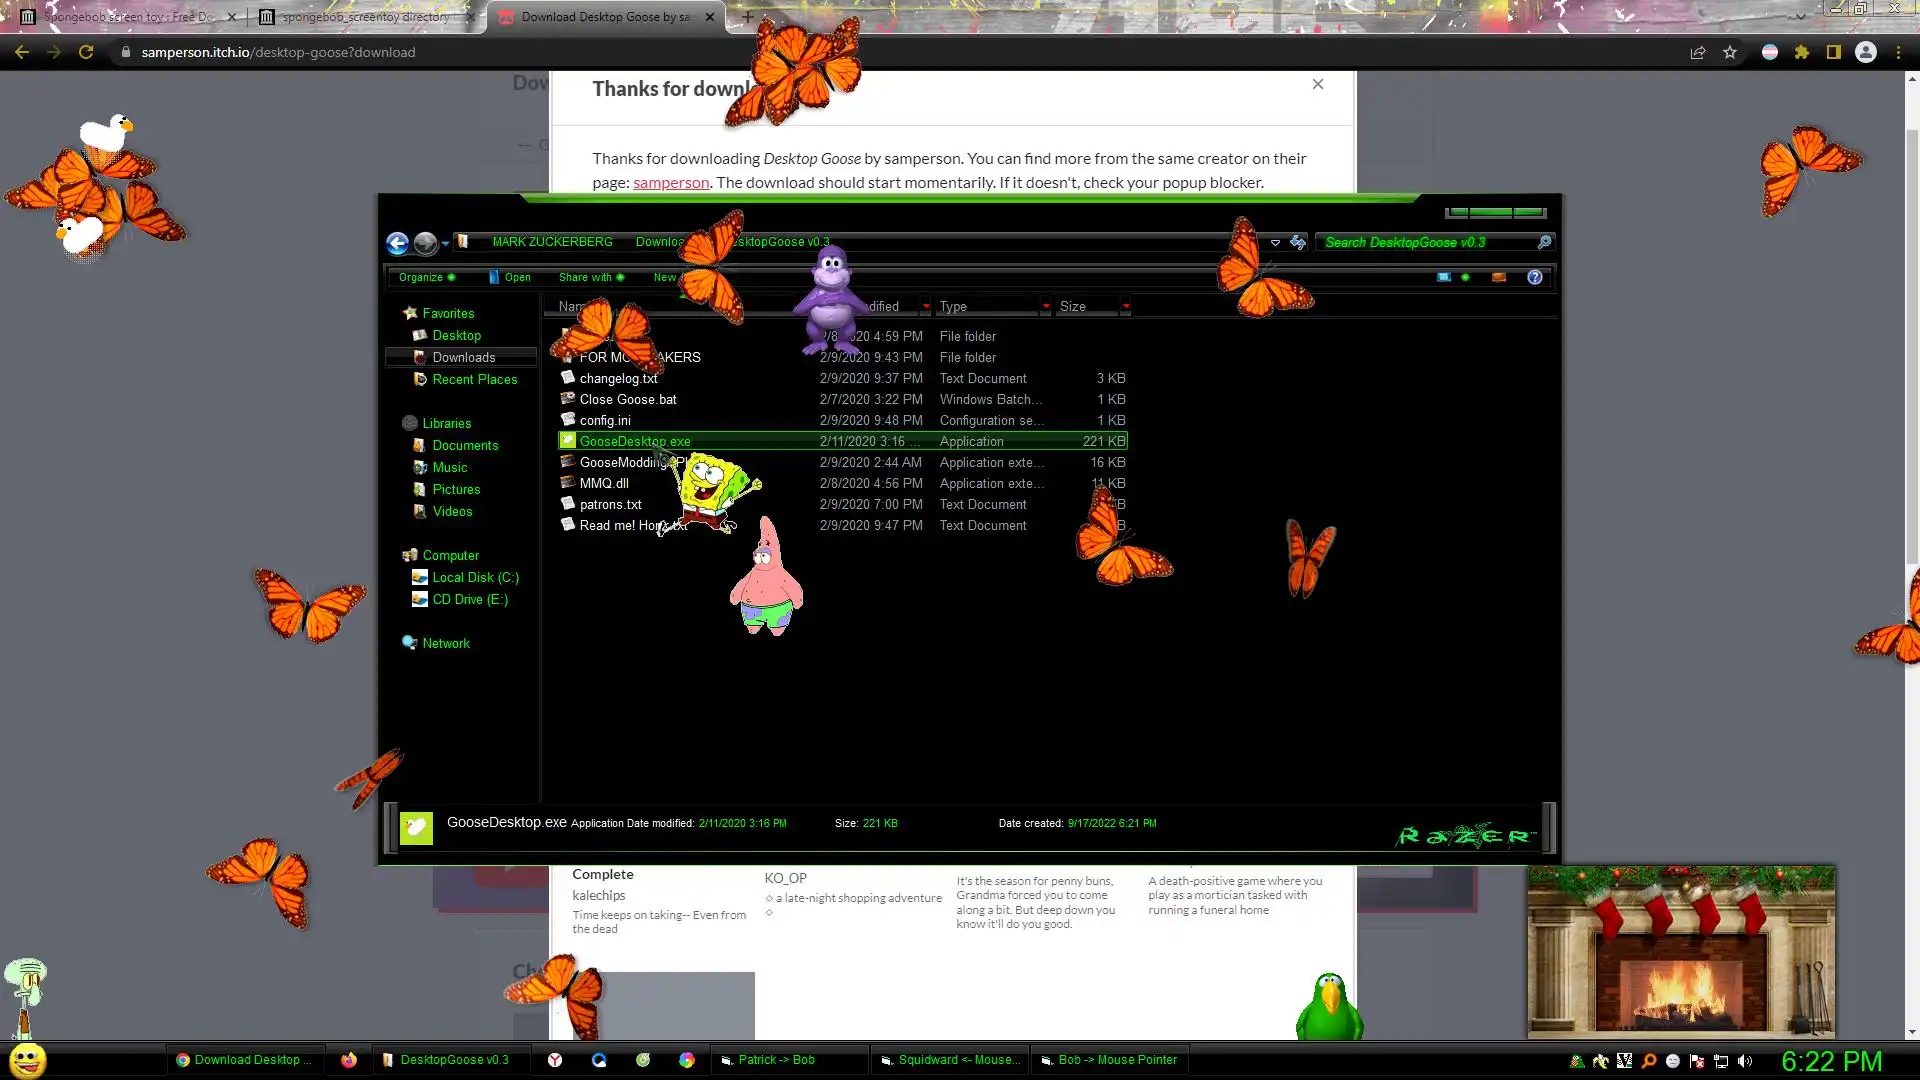
Task: Click the volume speaker tray icon
Action: (1745, 1061)
